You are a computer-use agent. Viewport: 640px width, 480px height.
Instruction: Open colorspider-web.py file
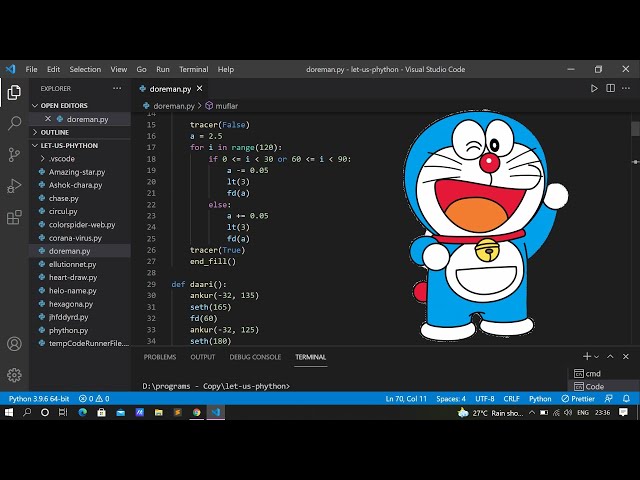click(x=80, y=224)
